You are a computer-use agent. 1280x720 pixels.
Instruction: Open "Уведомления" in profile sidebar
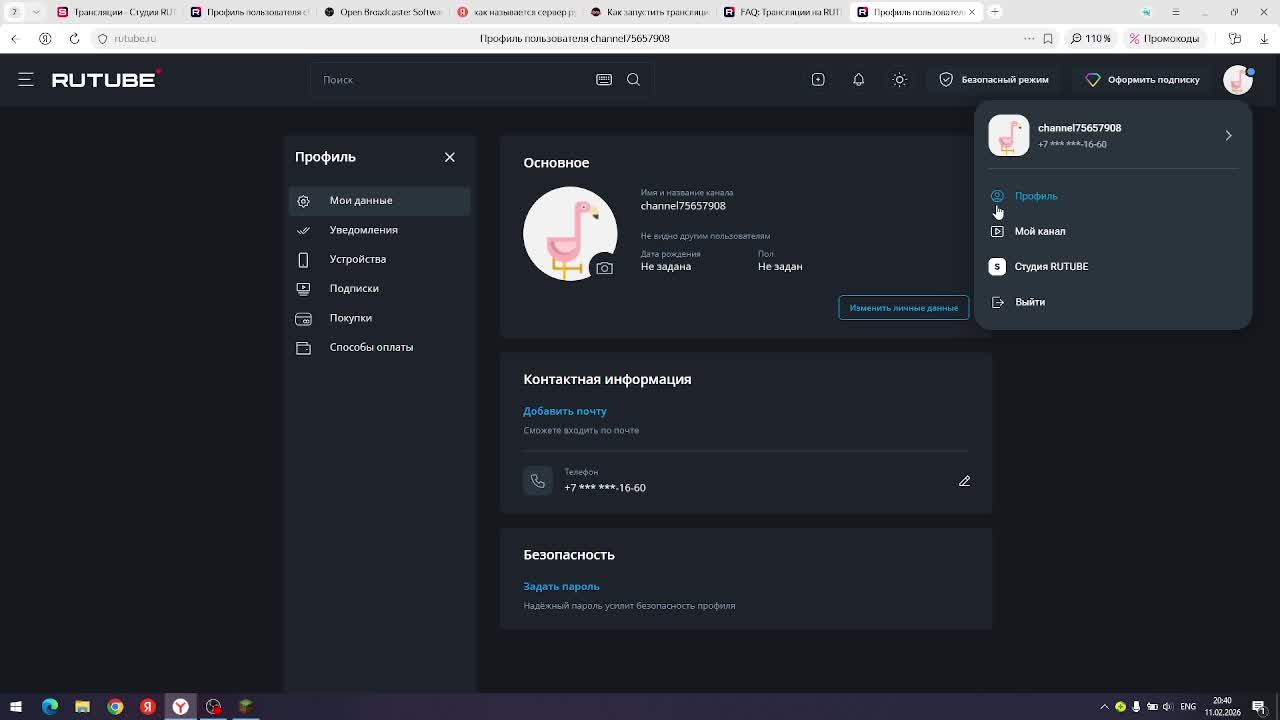380,230
